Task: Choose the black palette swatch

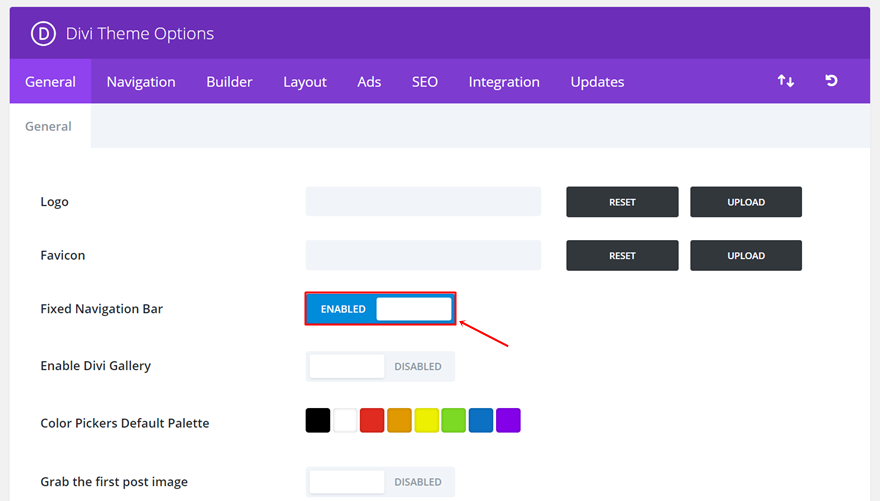Action: click(318, 421)
